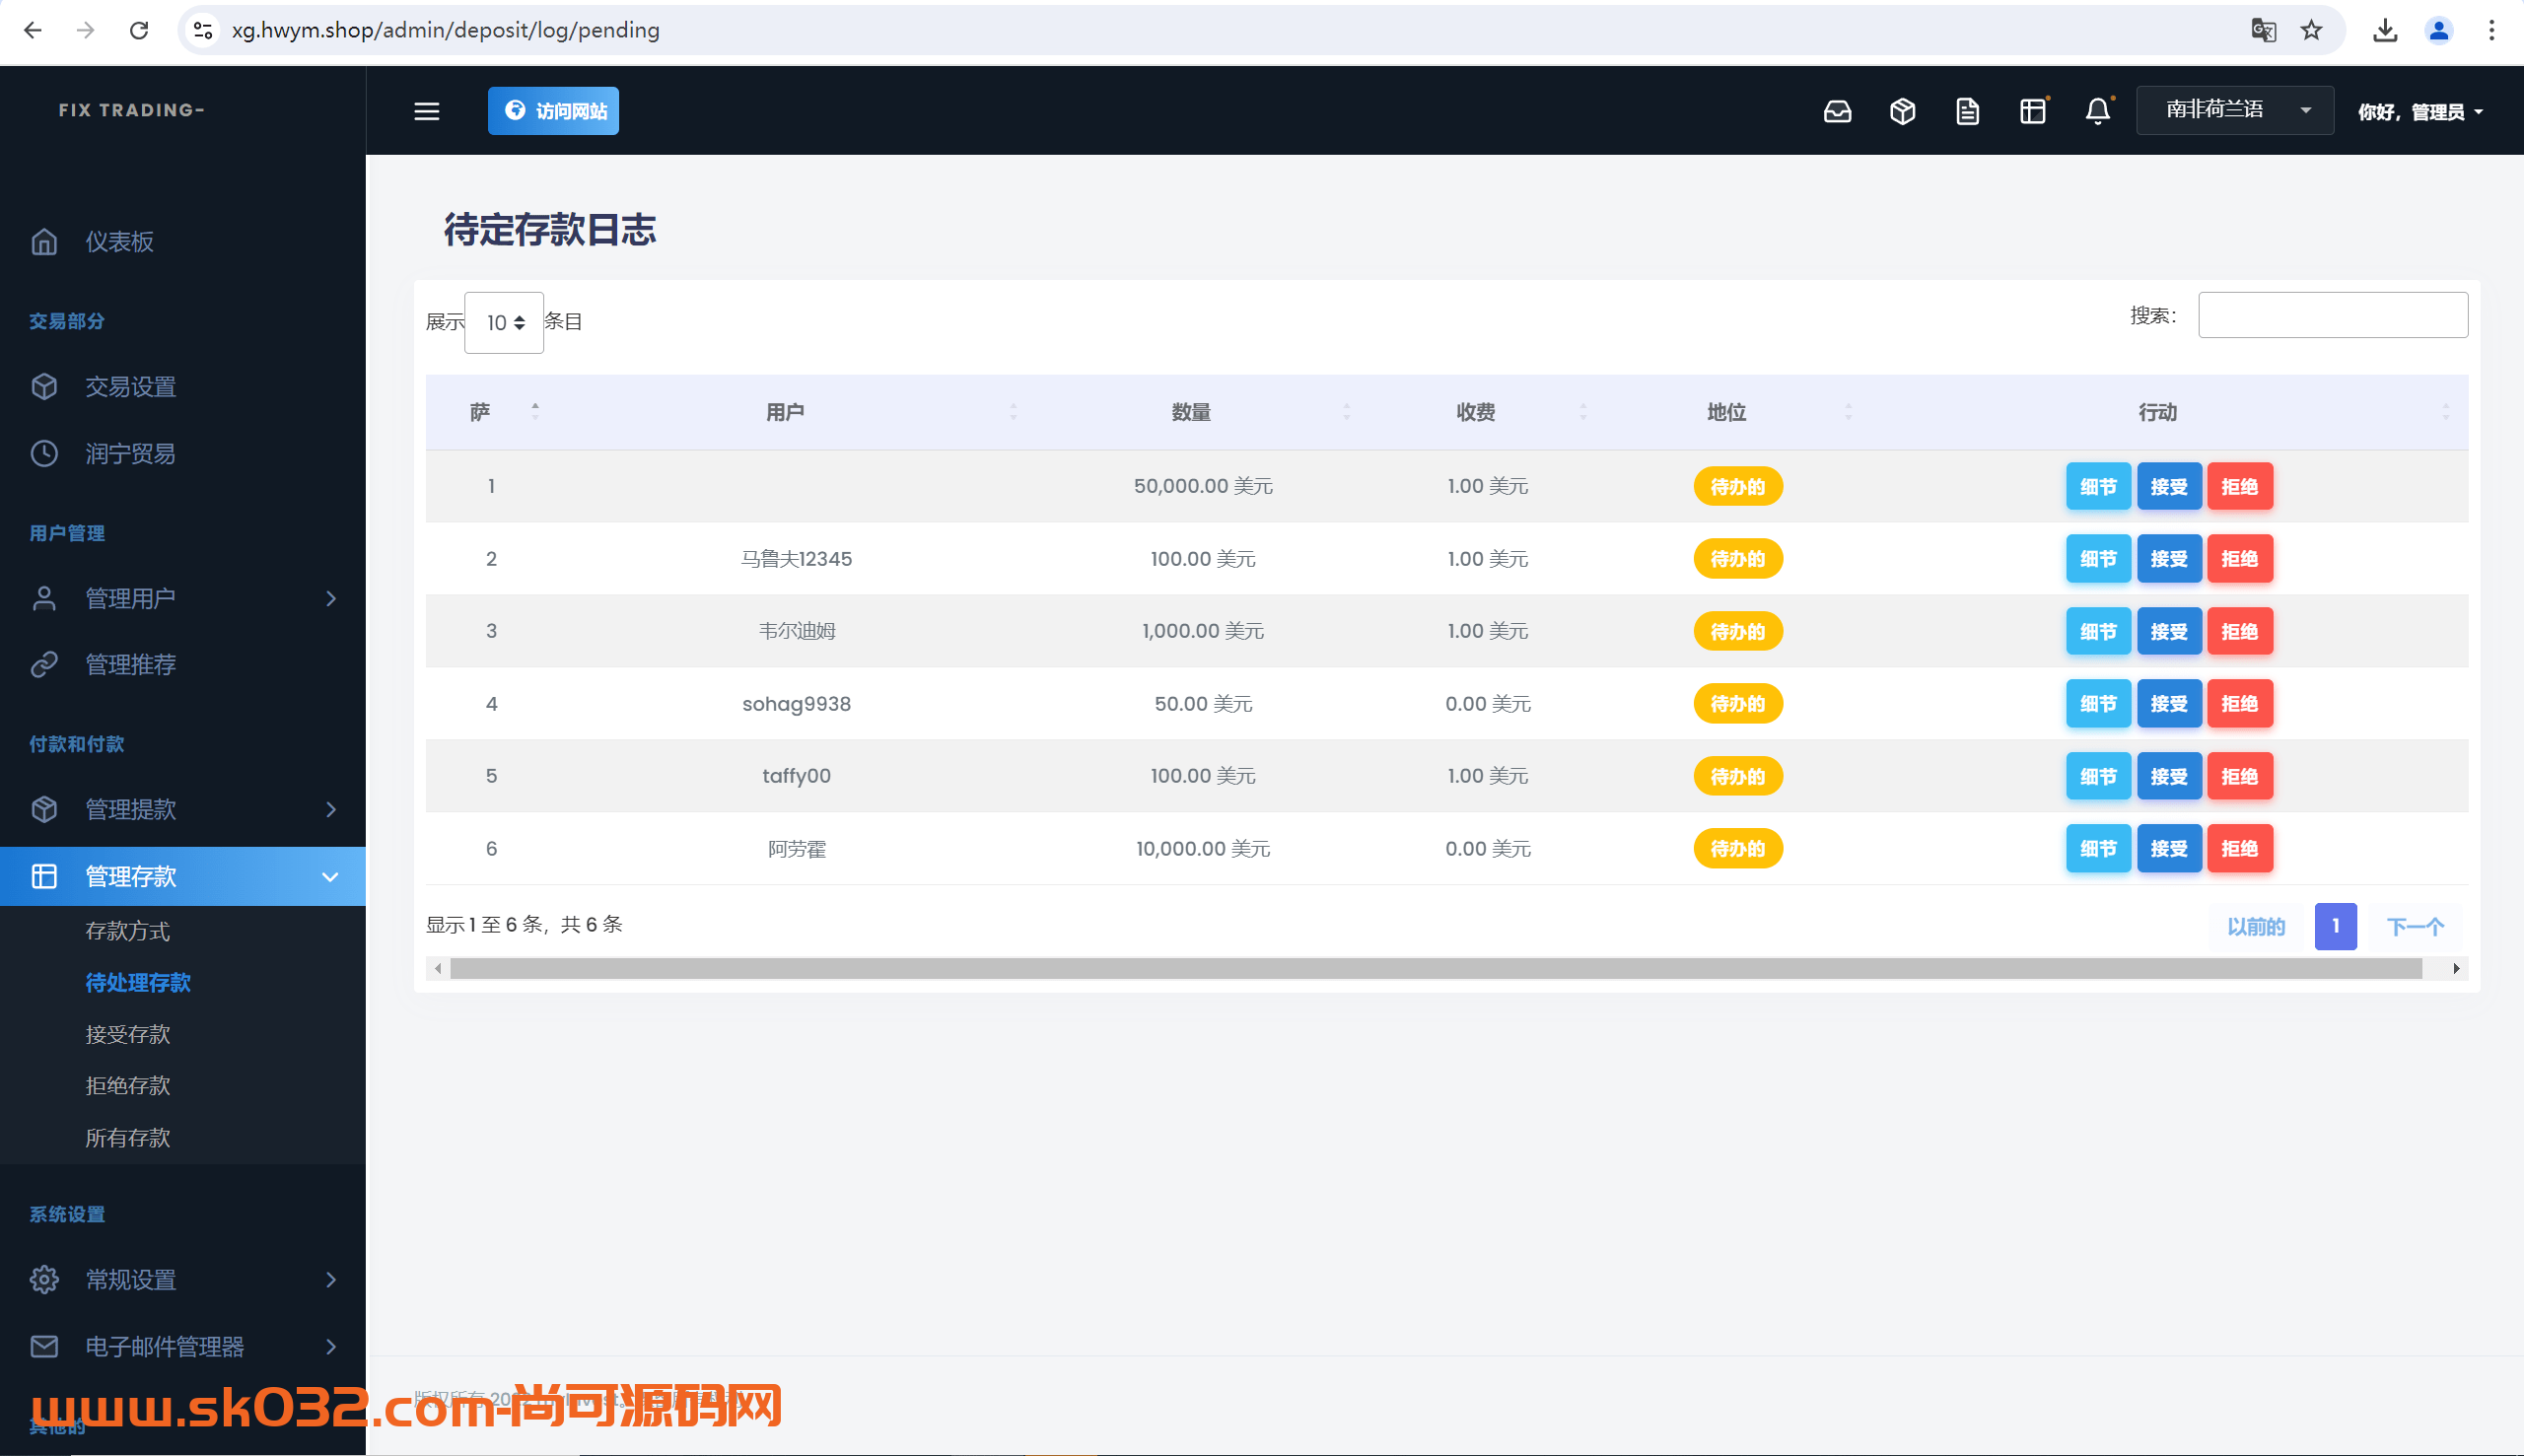Open the 南非荷兰语 language dropdown
Viewport: 2524px width, 1456px height.
click(x=2235, y=110)
